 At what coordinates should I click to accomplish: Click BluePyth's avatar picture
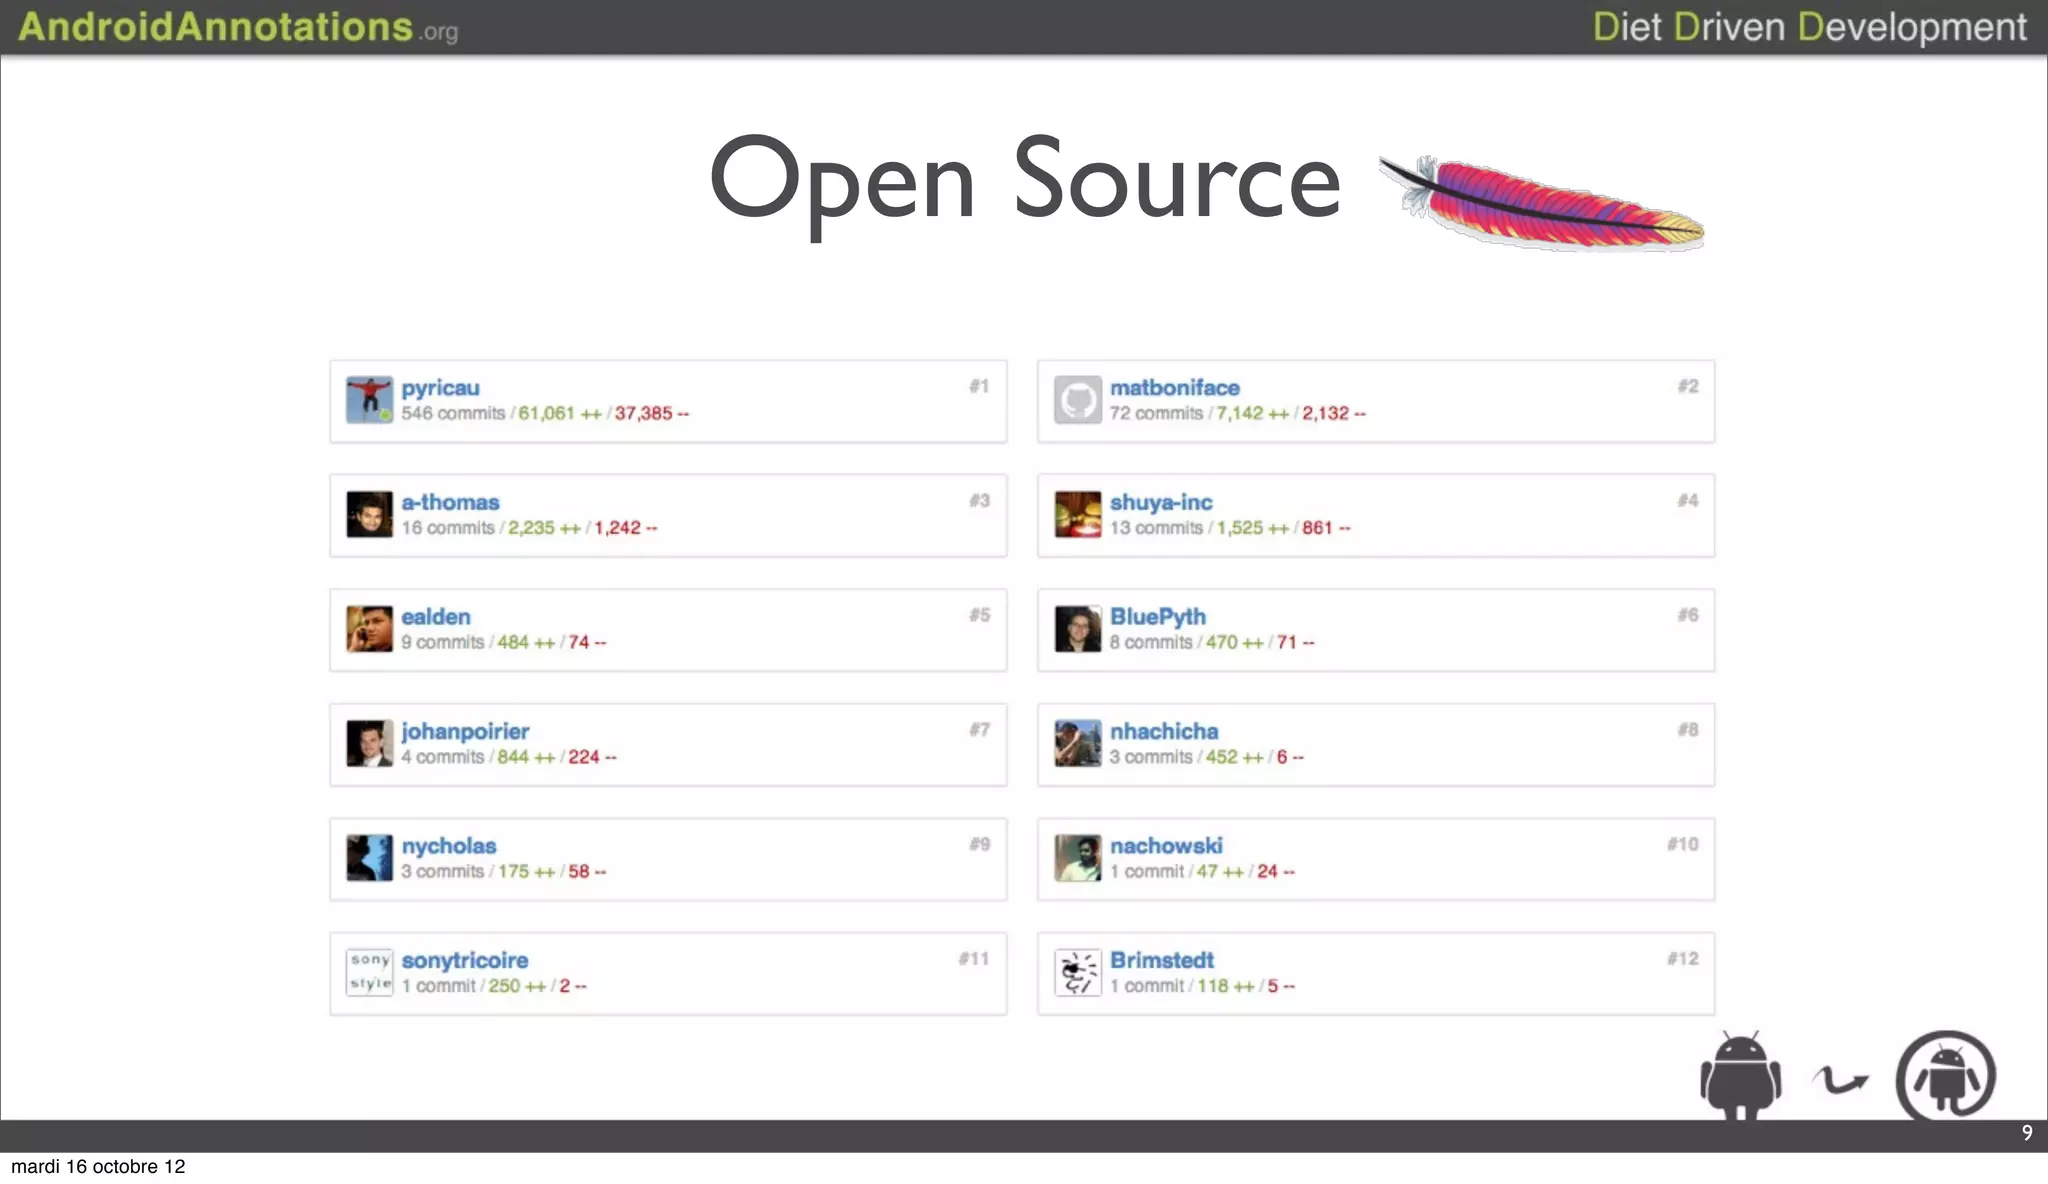(x=1077, y=629)
